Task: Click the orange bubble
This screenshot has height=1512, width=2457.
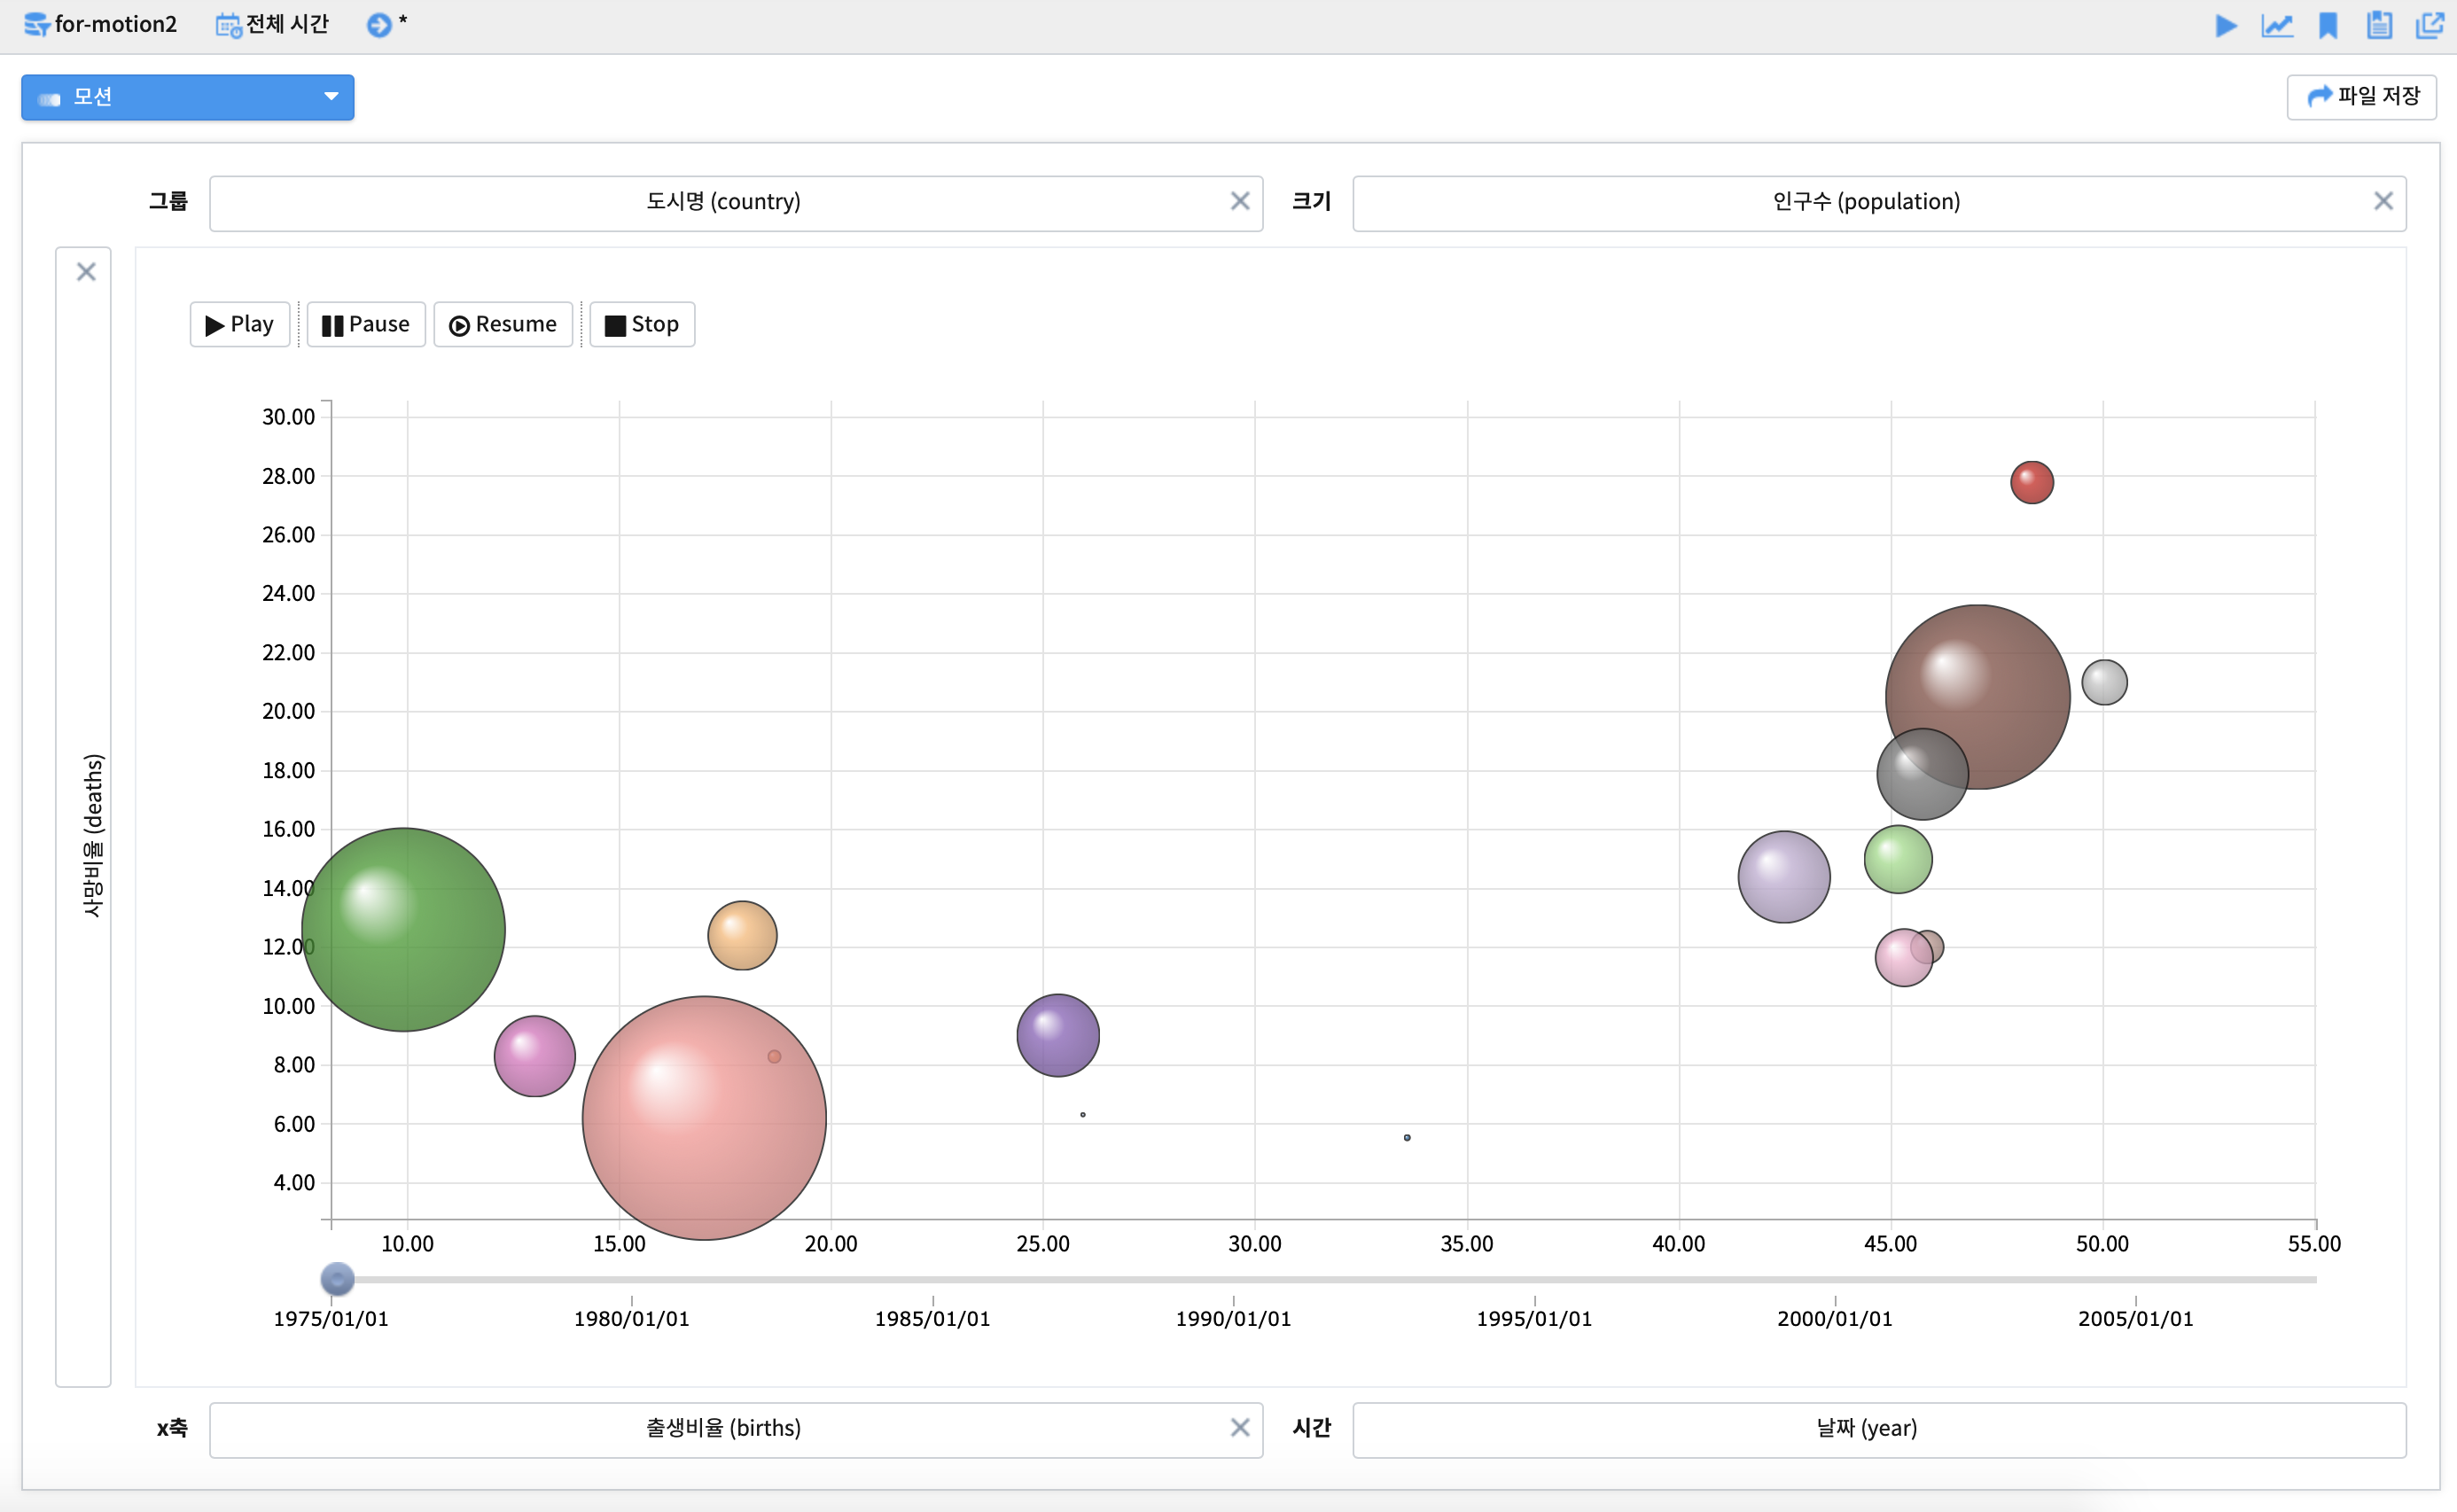Action: coord(742,936)
